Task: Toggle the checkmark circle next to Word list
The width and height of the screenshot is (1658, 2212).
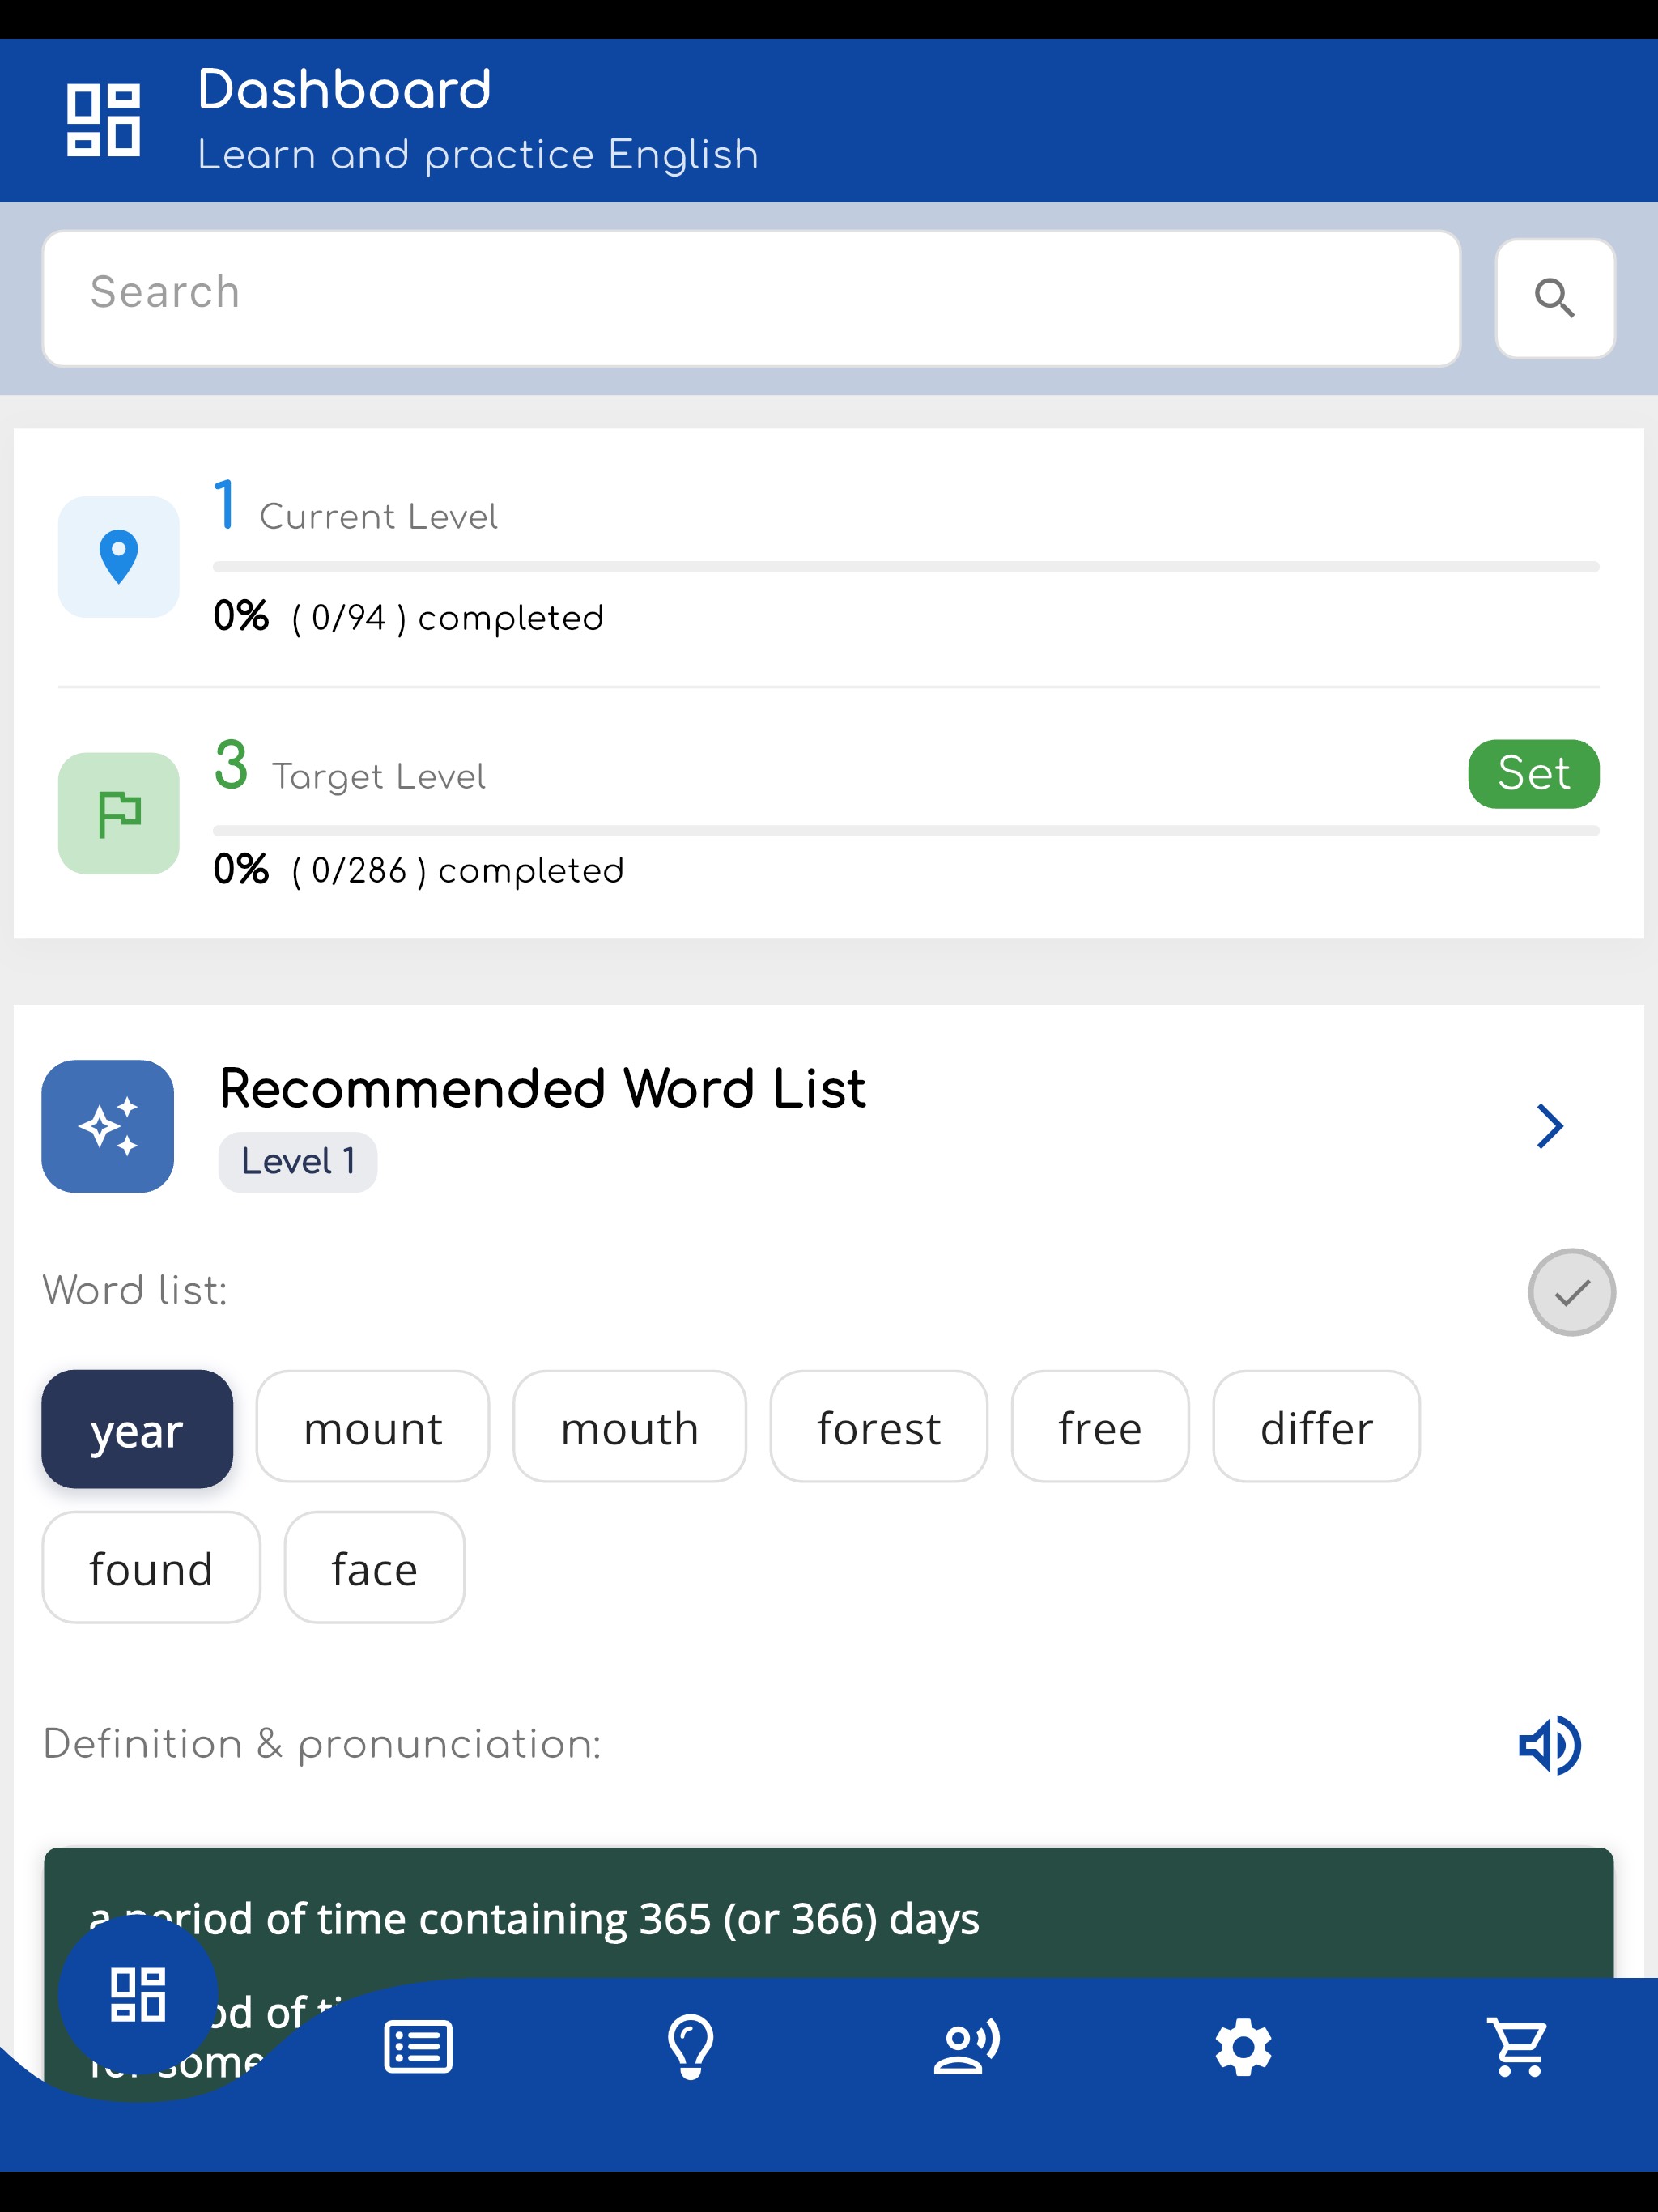Action: [1572, 1291]
